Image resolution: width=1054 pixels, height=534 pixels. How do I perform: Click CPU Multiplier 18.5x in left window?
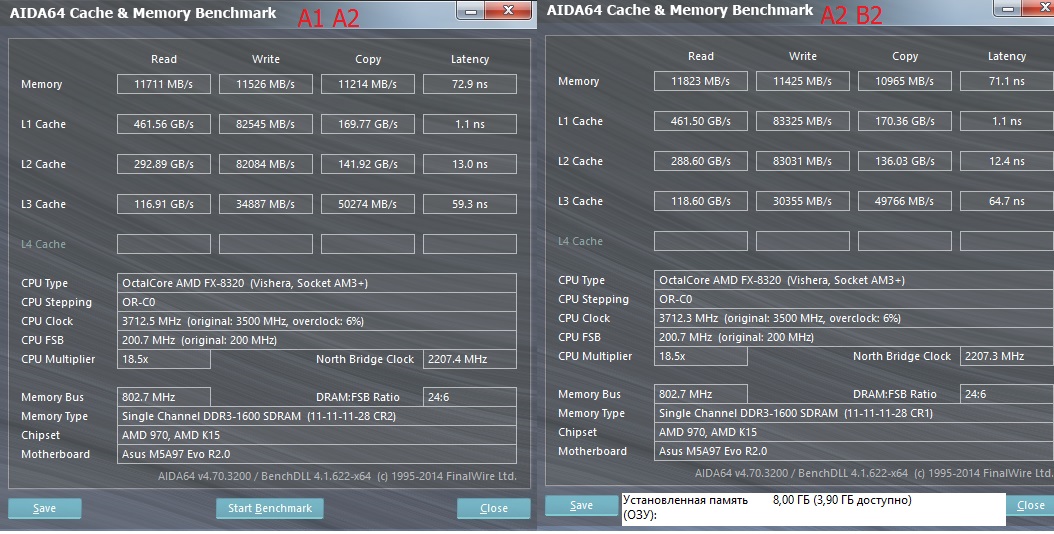pyautogui.click(x=163, y=359)
